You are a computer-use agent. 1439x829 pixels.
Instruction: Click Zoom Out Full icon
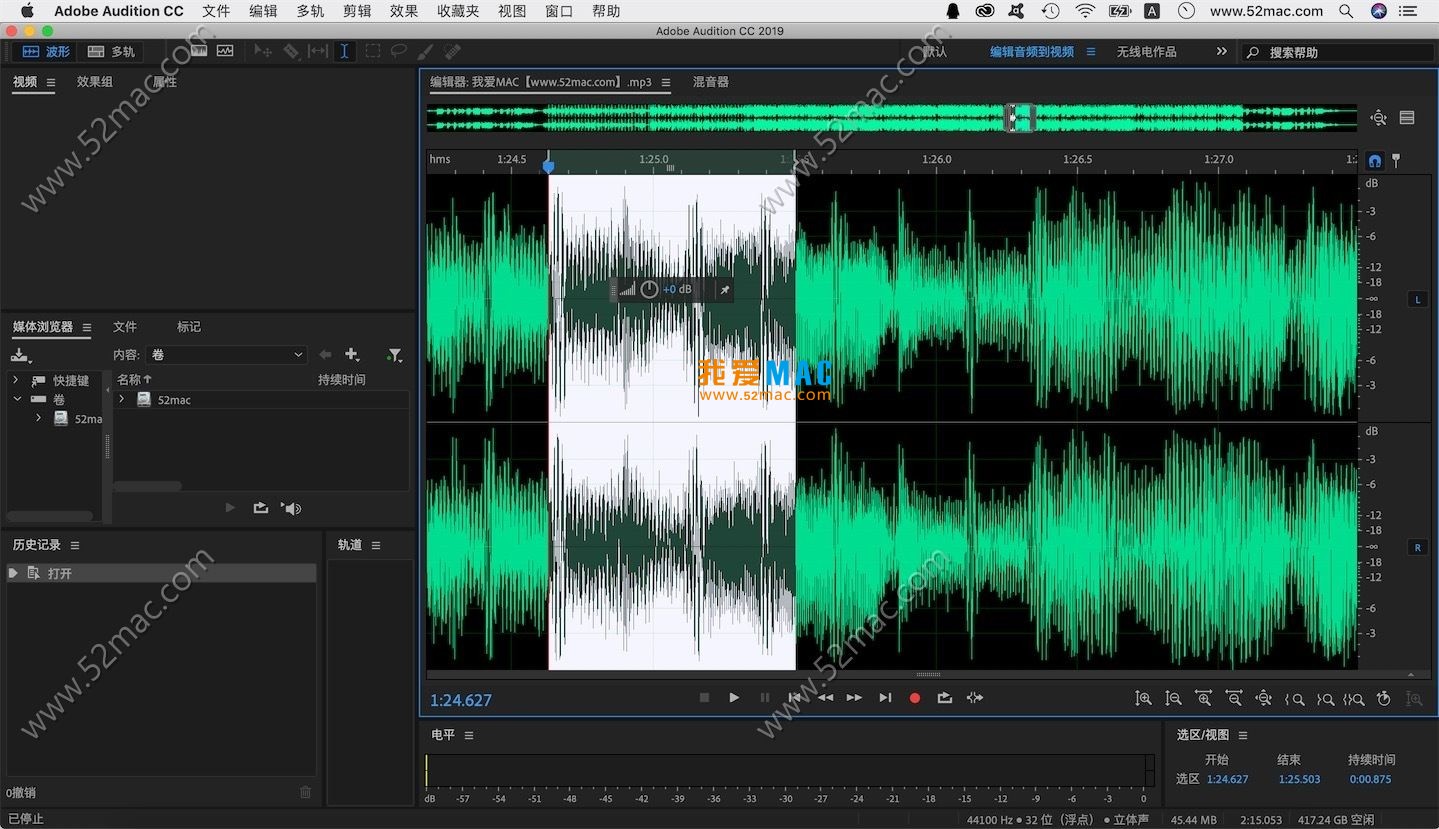point(1264,699)
